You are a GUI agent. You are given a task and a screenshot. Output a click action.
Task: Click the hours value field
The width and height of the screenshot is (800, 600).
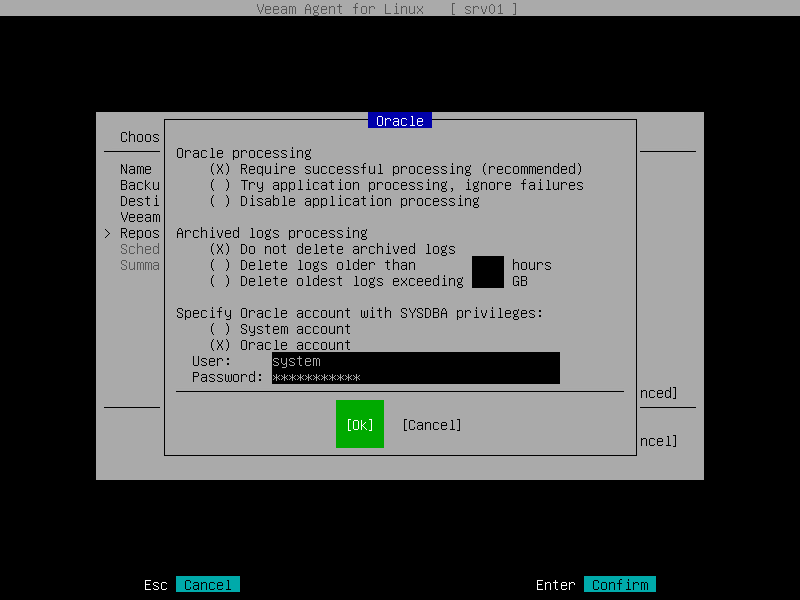point(488,264)
